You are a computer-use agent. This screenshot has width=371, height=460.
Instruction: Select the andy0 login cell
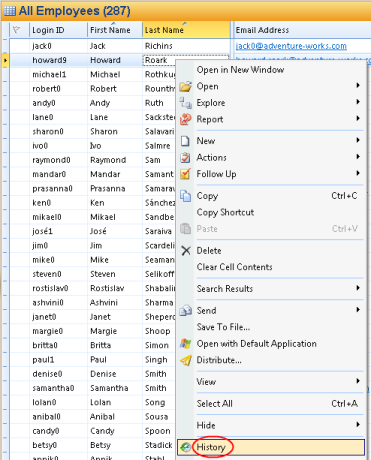click(x=58, y=103)
